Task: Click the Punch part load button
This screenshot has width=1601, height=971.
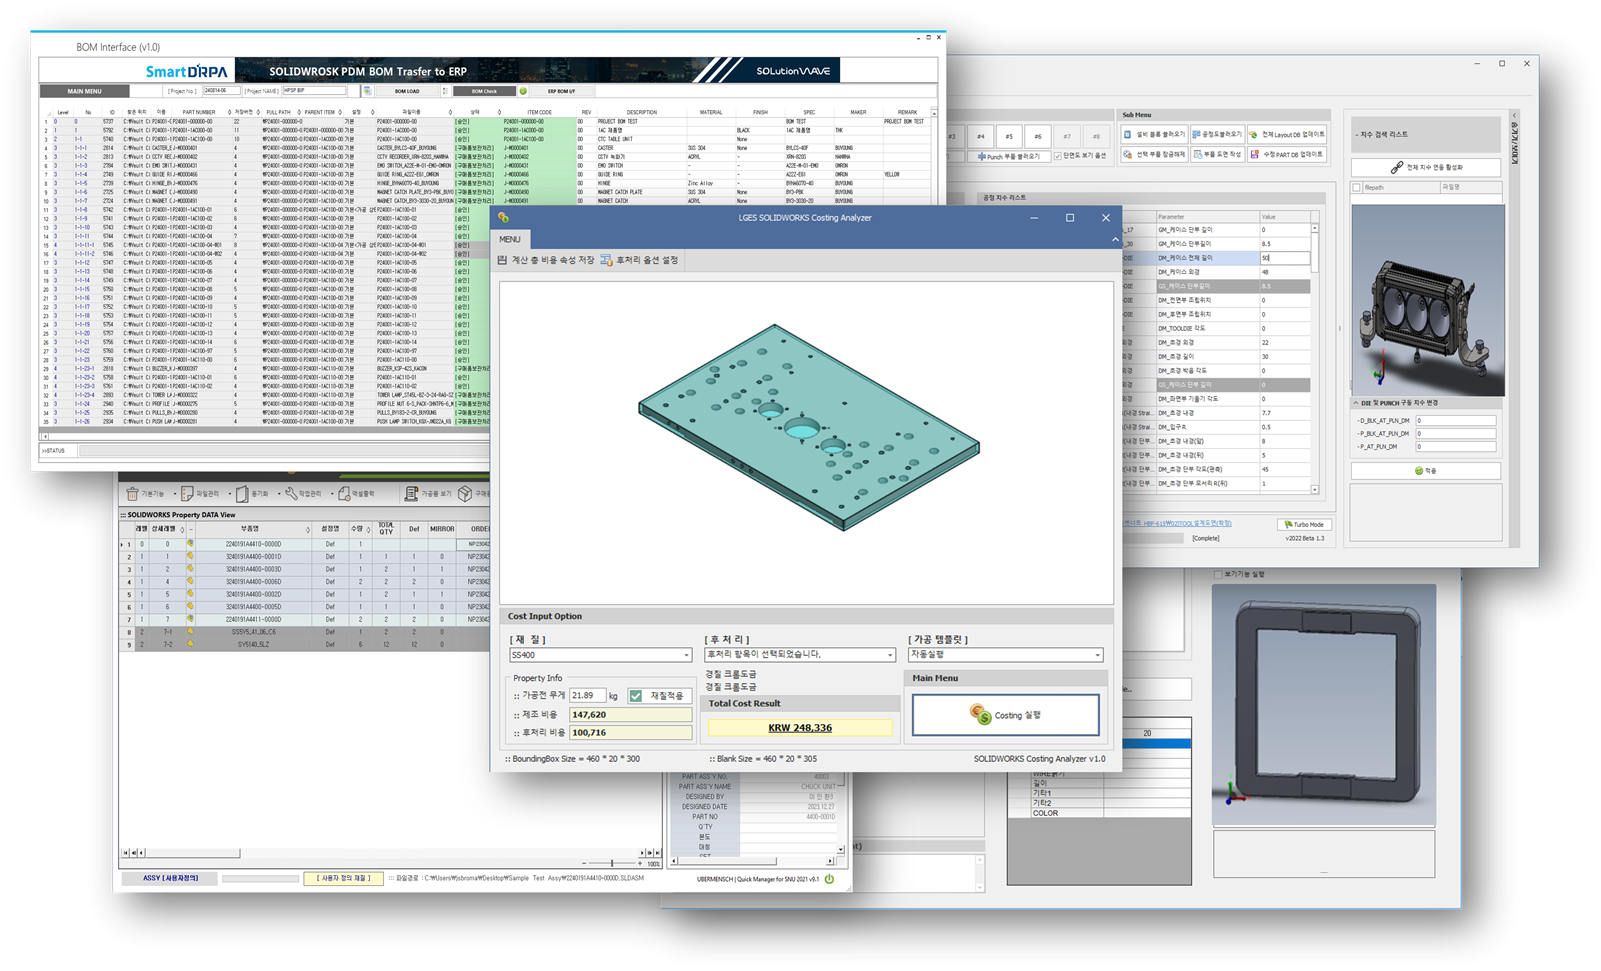Action: point(1011,156)
